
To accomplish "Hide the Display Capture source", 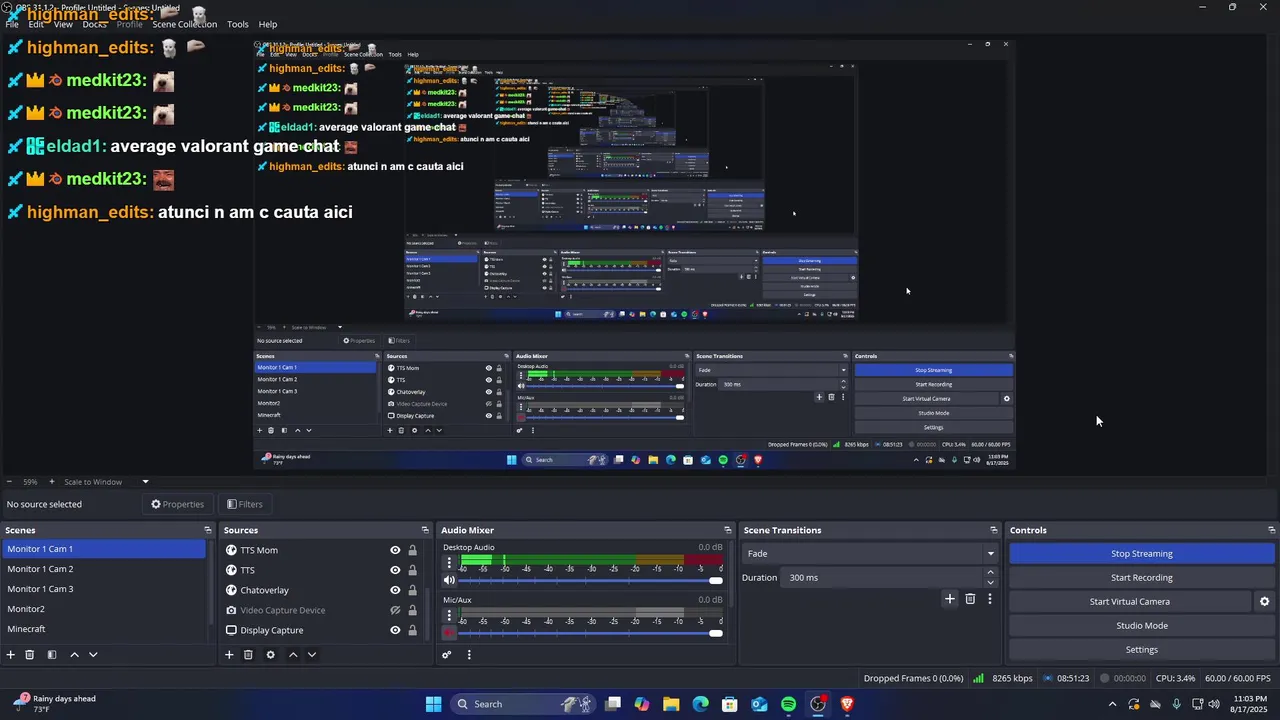I will [x=395, y=630].
